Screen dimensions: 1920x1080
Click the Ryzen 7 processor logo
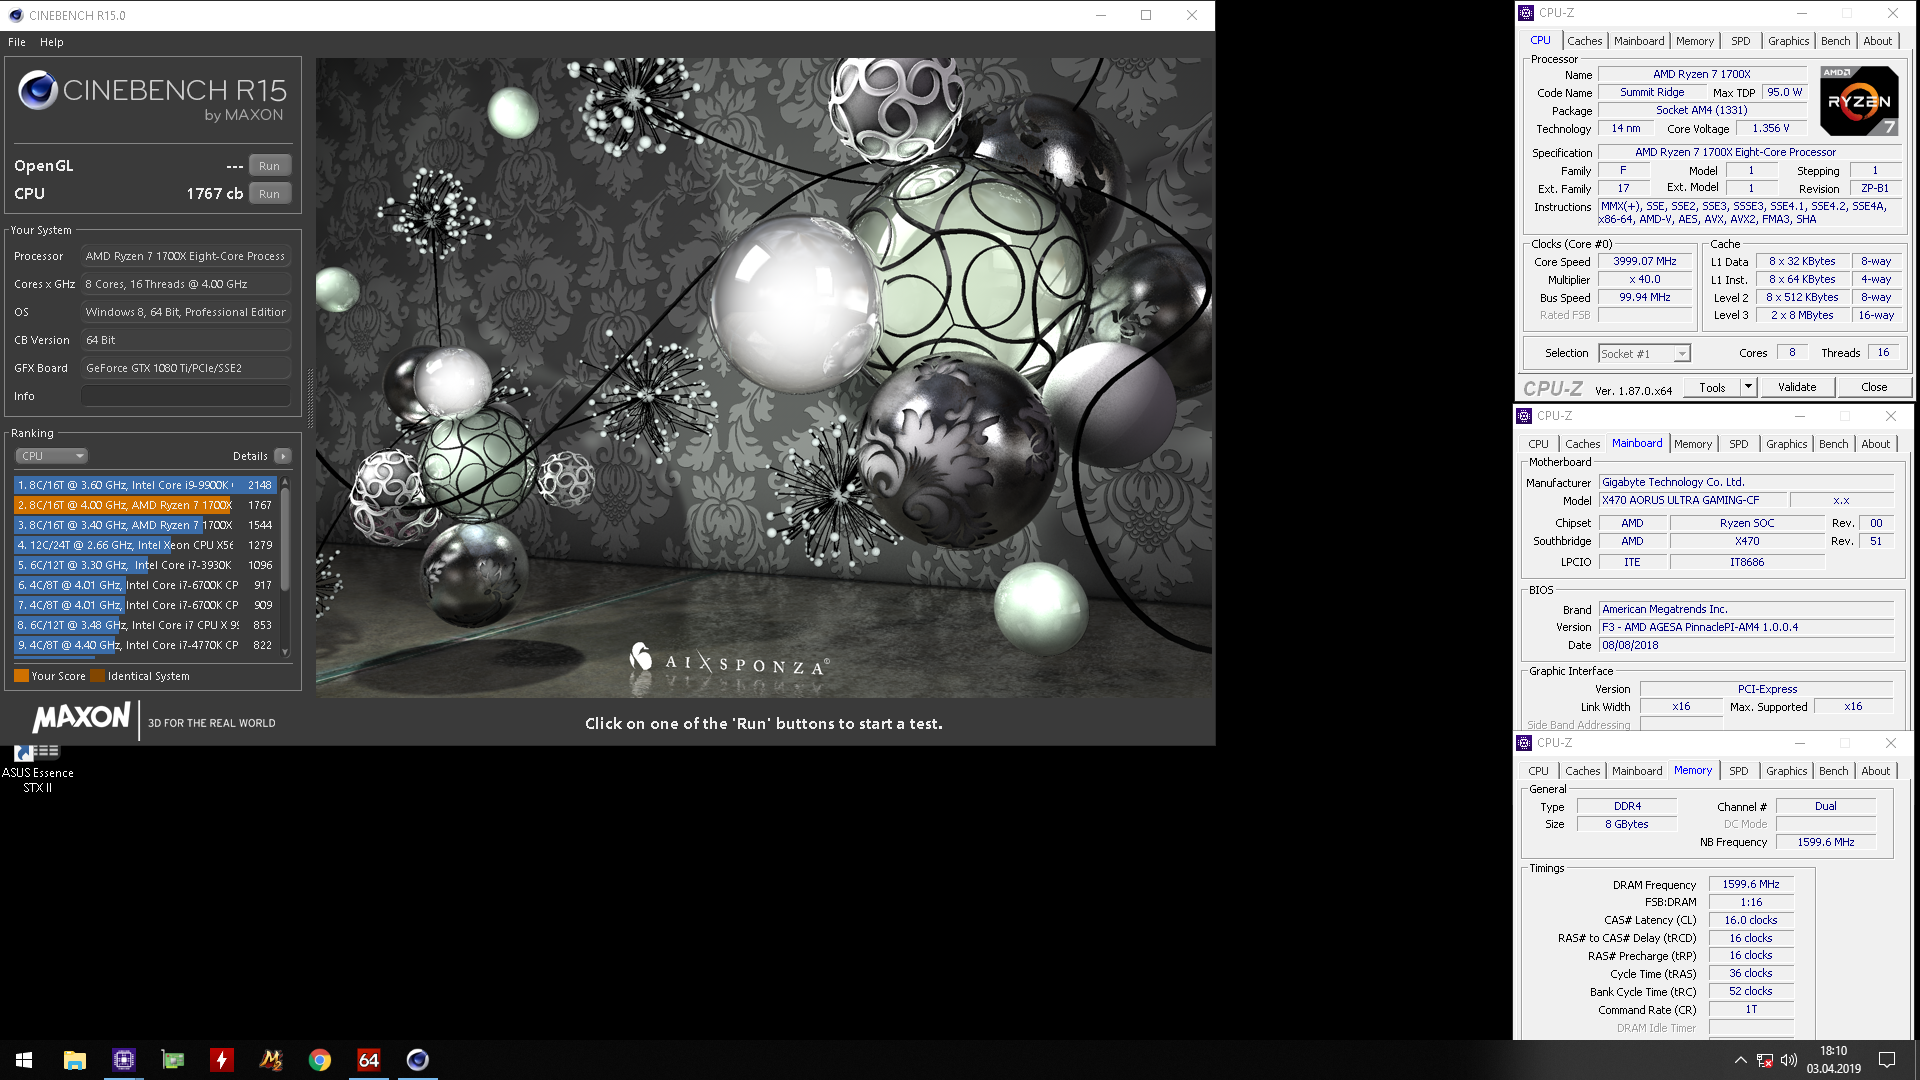1859,100
